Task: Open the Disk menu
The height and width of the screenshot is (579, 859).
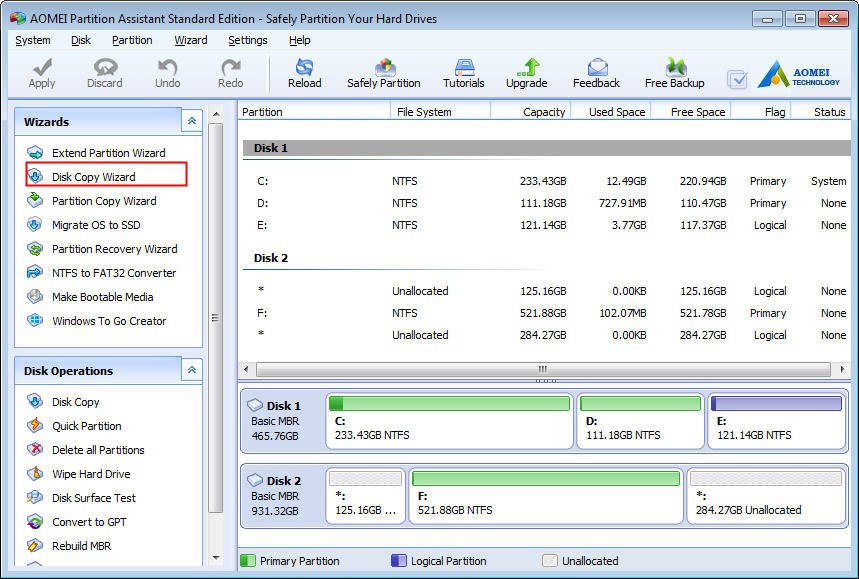Action: coord(81,40)
